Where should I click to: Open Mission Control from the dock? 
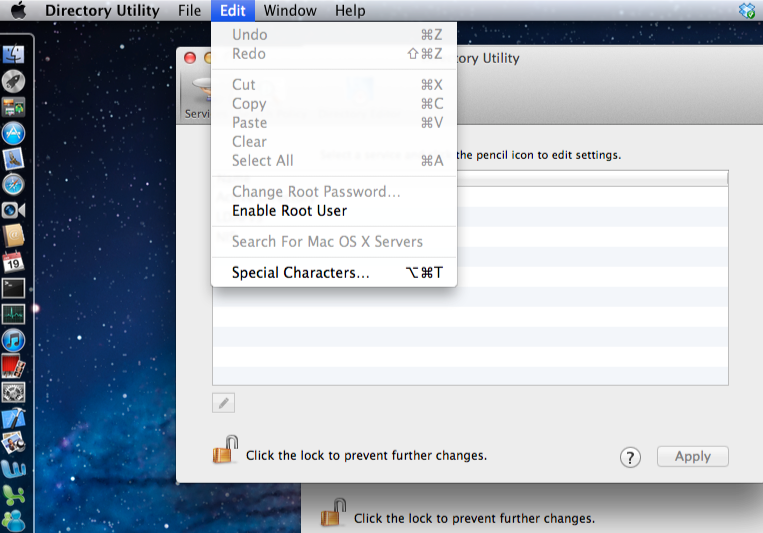14,107
